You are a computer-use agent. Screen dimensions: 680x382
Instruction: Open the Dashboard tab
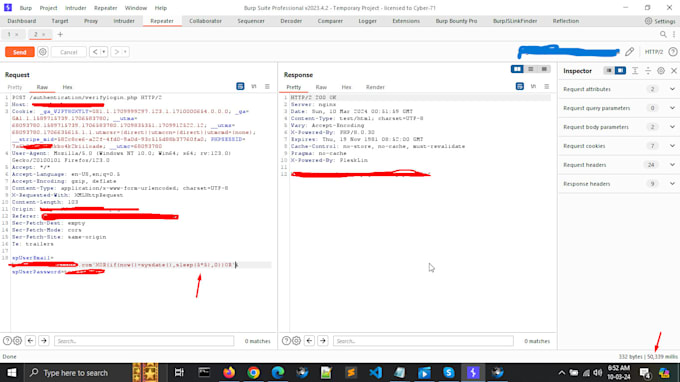(x=22, y=21)
